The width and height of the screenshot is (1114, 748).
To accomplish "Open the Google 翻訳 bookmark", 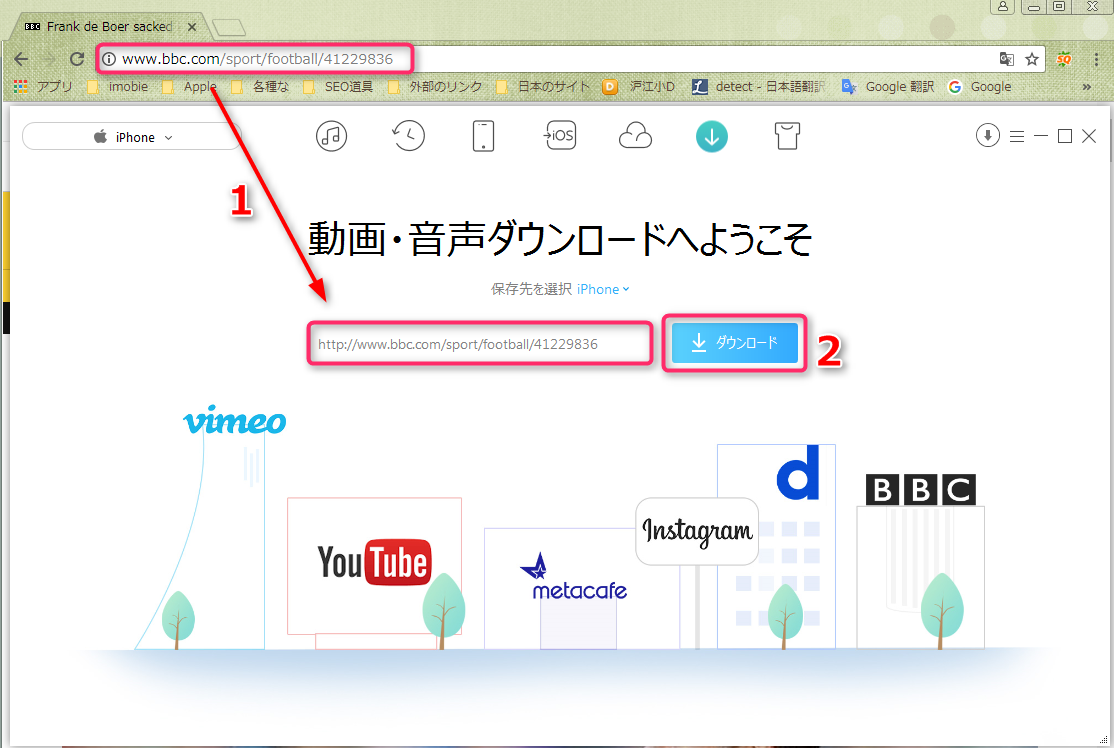I will pos(888,87).
